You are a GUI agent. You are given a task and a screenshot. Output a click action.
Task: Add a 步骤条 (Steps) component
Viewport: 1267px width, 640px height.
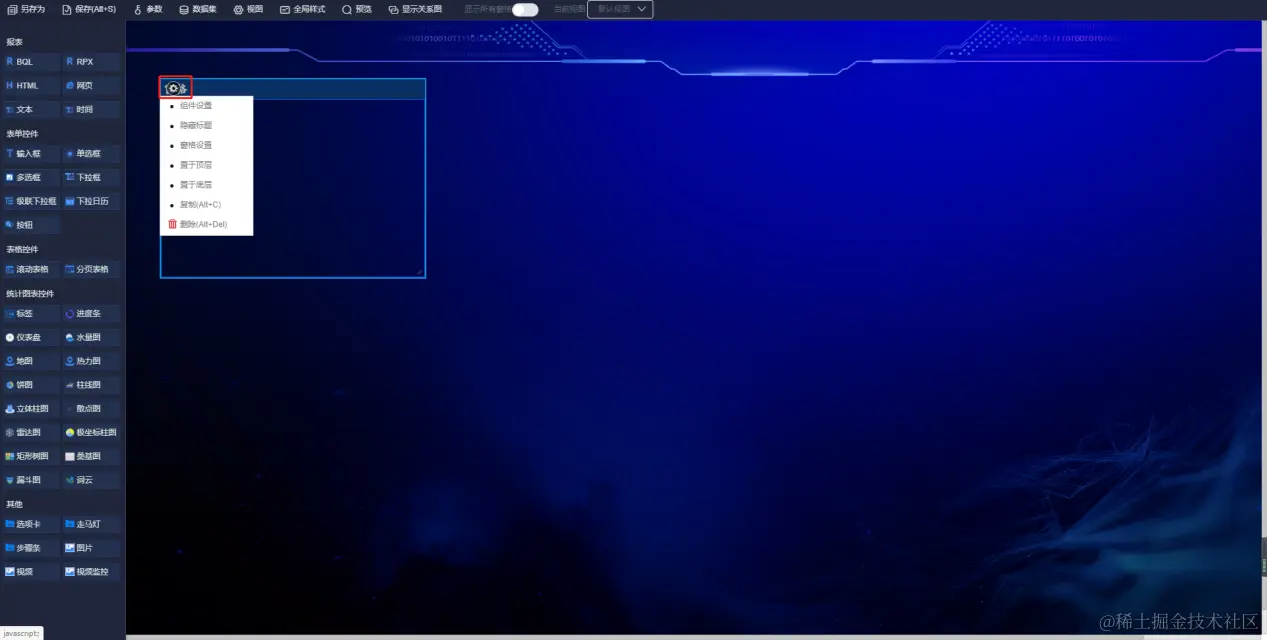(x=31, y=548)
